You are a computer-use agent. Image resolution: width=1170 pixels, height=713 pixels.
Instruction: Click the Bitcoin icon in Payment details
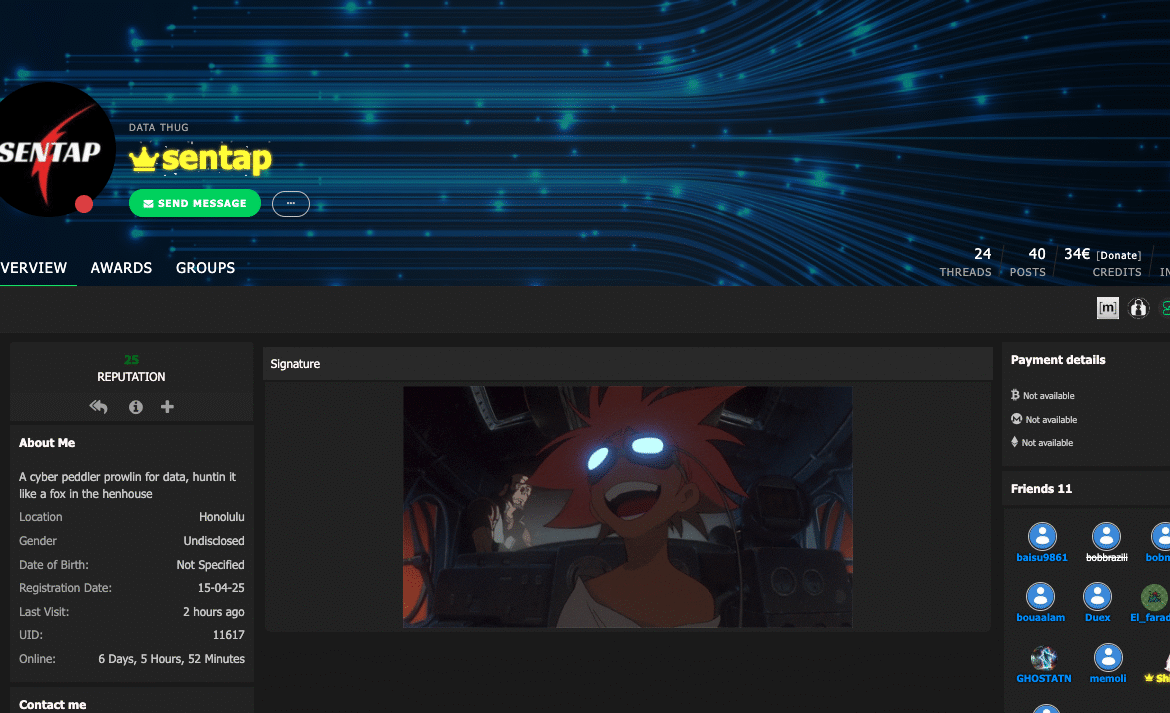tap(1015, 395)
